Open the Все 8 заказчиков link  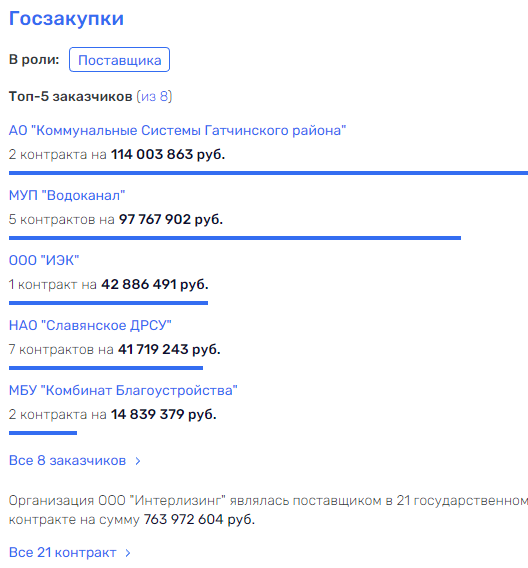click(67, 460)
